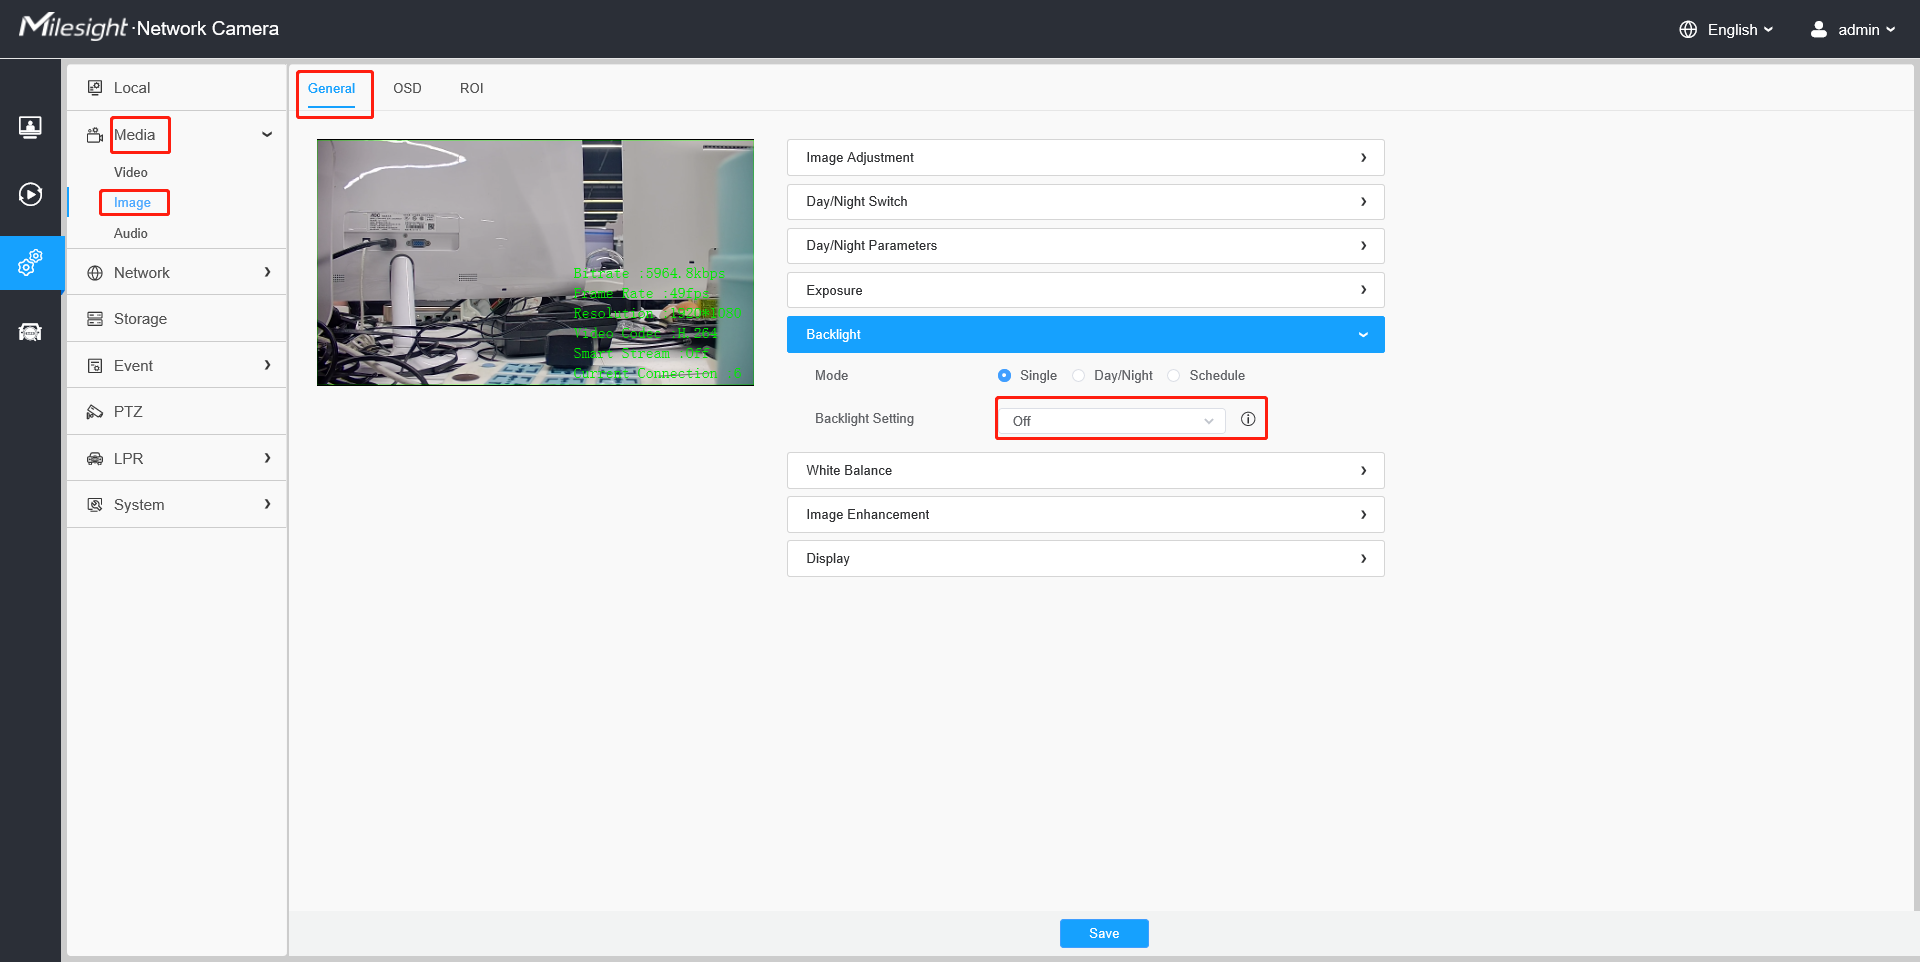
Task: Click the language globe icon in header
Action: click(x=1688, y=29)
